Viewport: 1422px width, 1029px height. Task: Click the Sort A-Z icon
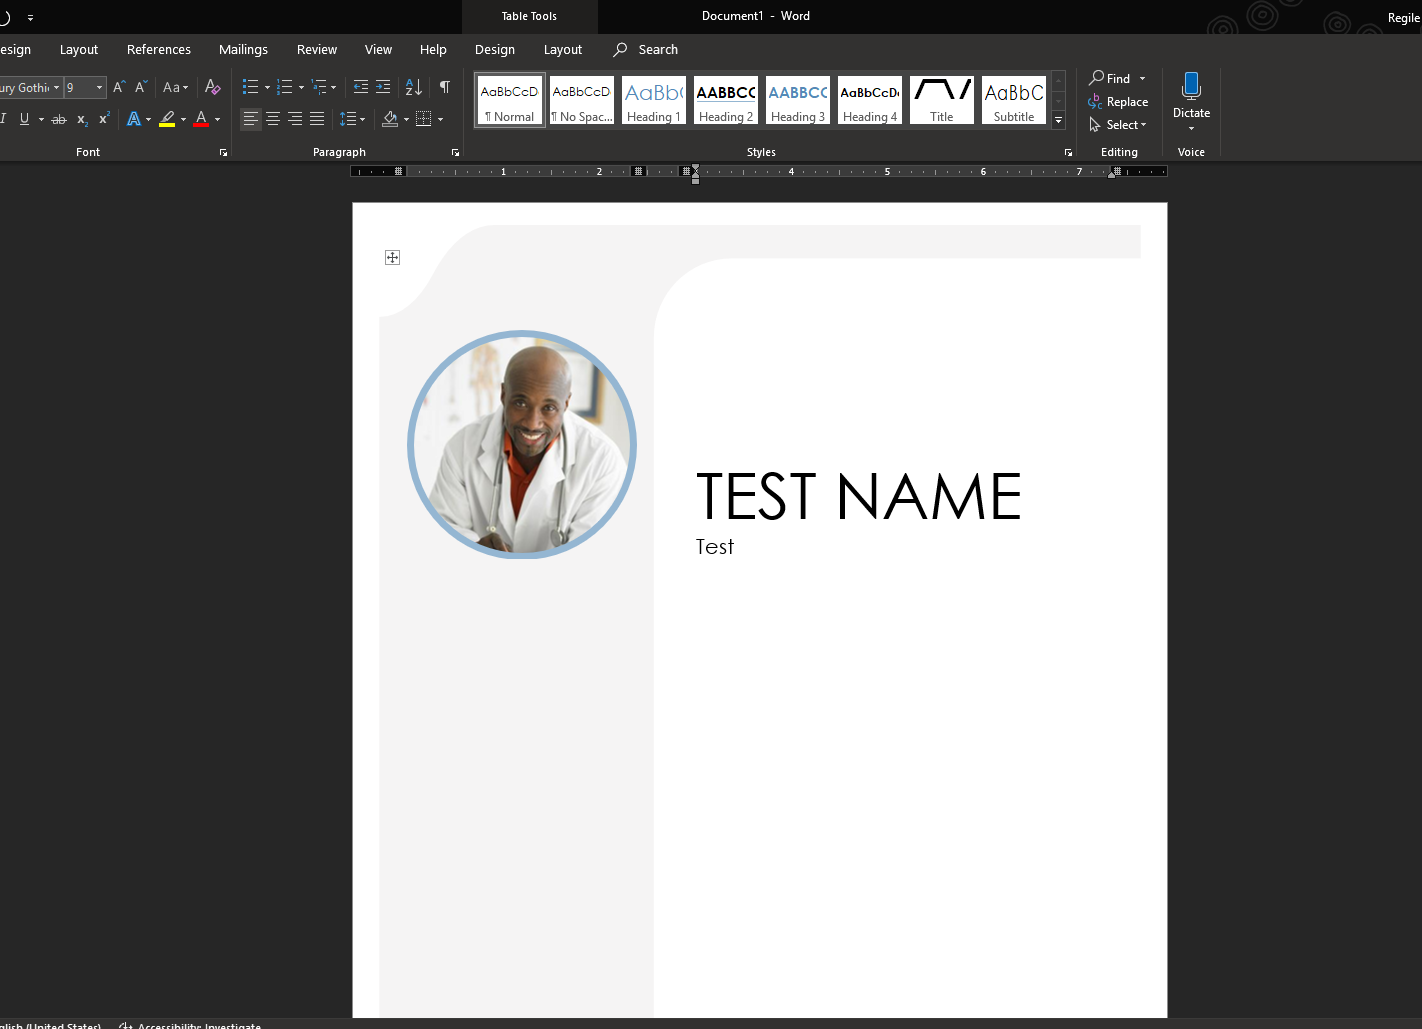tap(414, 88)
